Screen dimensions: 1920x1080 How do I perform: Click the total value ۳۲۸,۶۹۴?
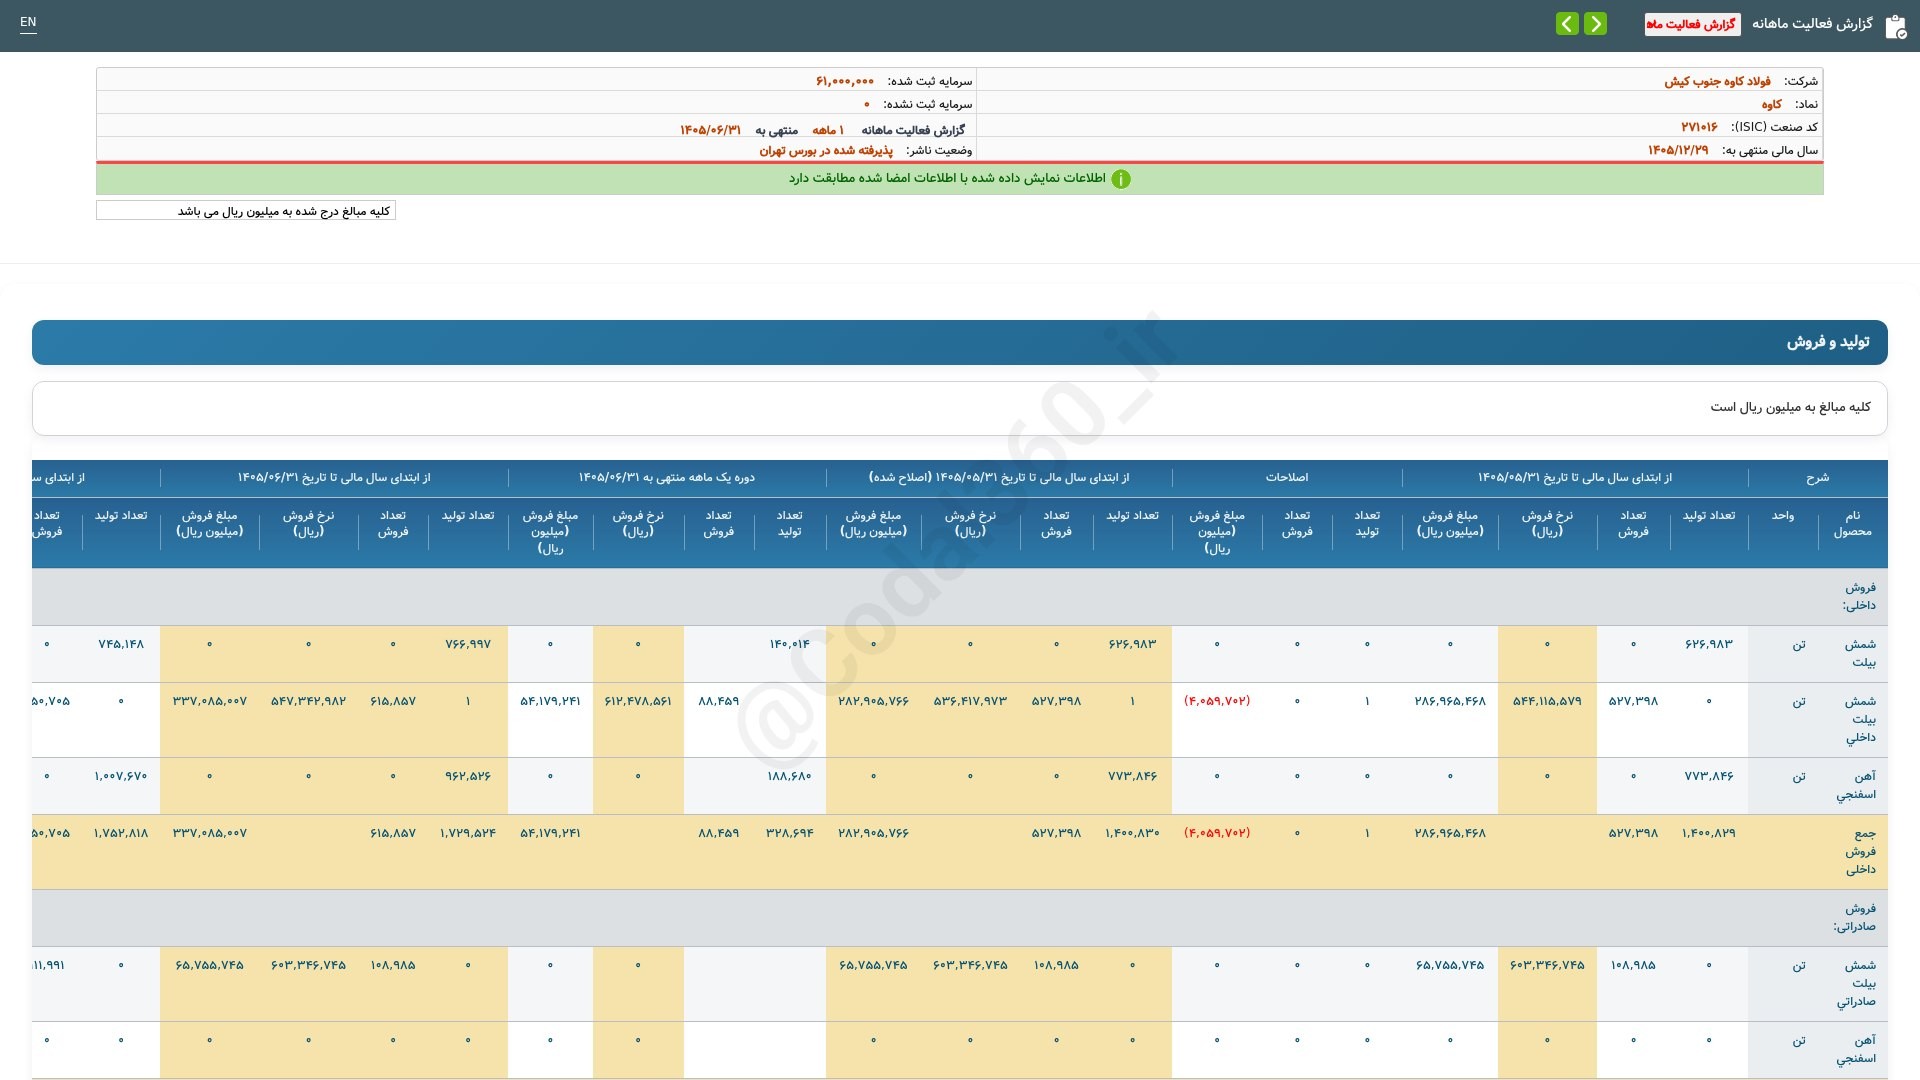tap(789, 833)
